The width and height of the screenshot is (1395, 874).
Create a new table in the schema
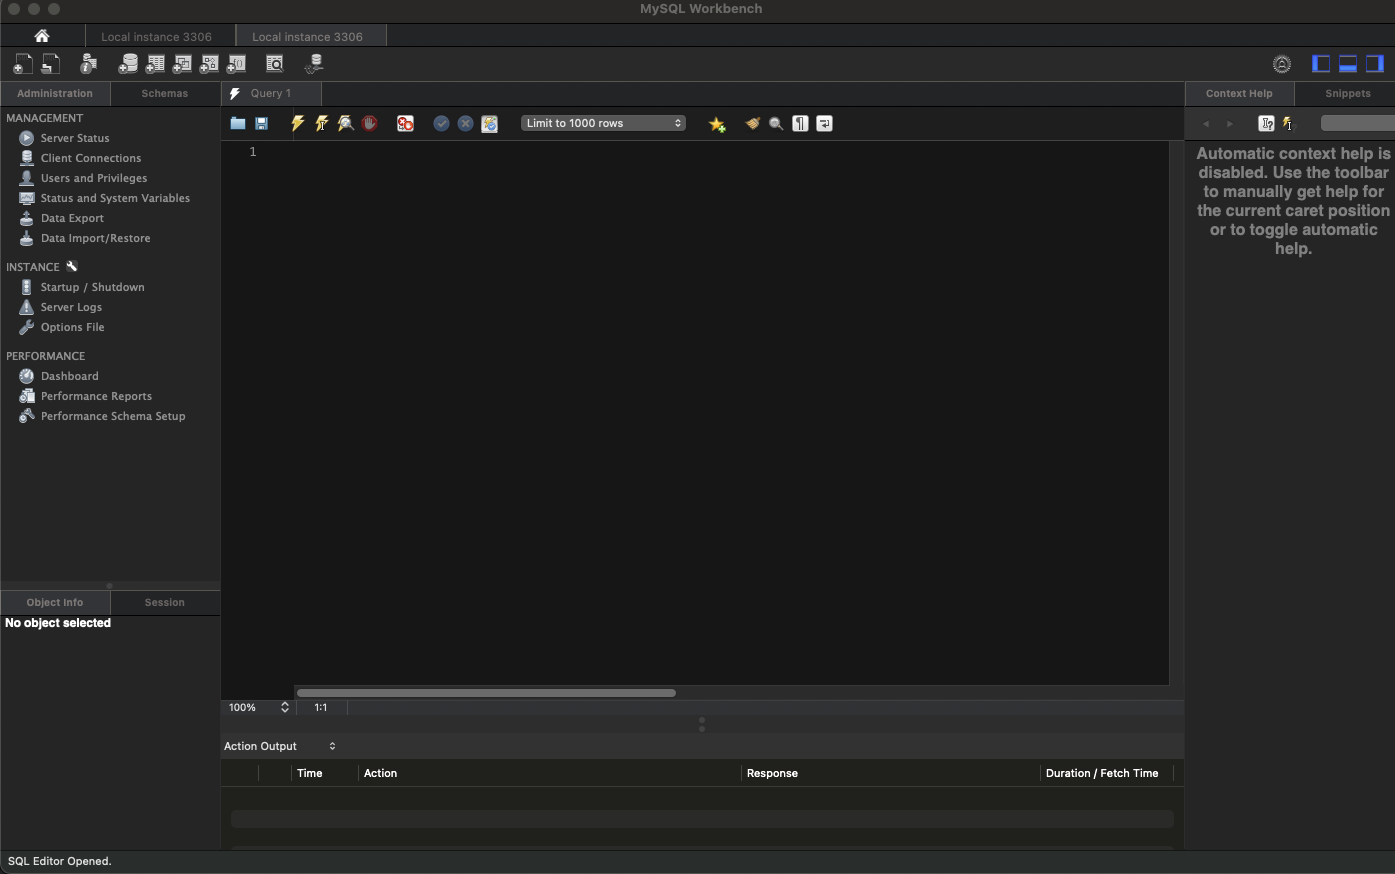tap(155, 64)
